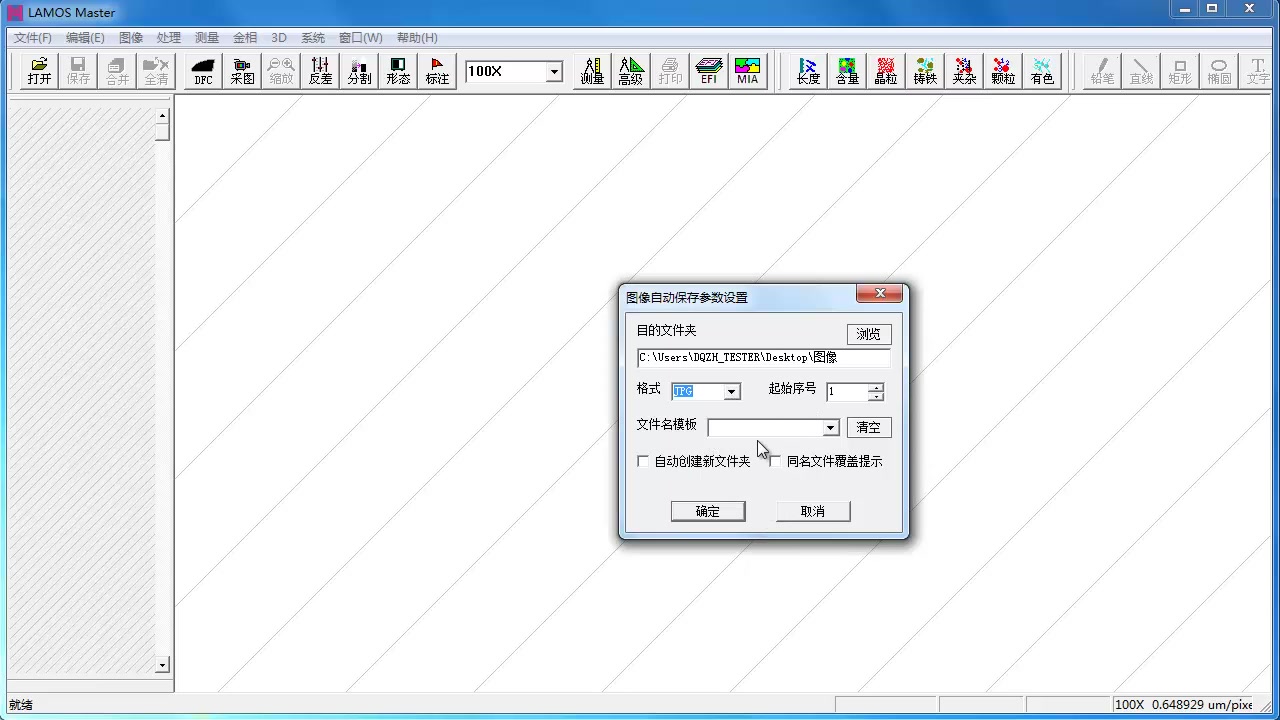
Task: Open the 长度 length module
Action: pyautogui.click(x=808, y=71)
